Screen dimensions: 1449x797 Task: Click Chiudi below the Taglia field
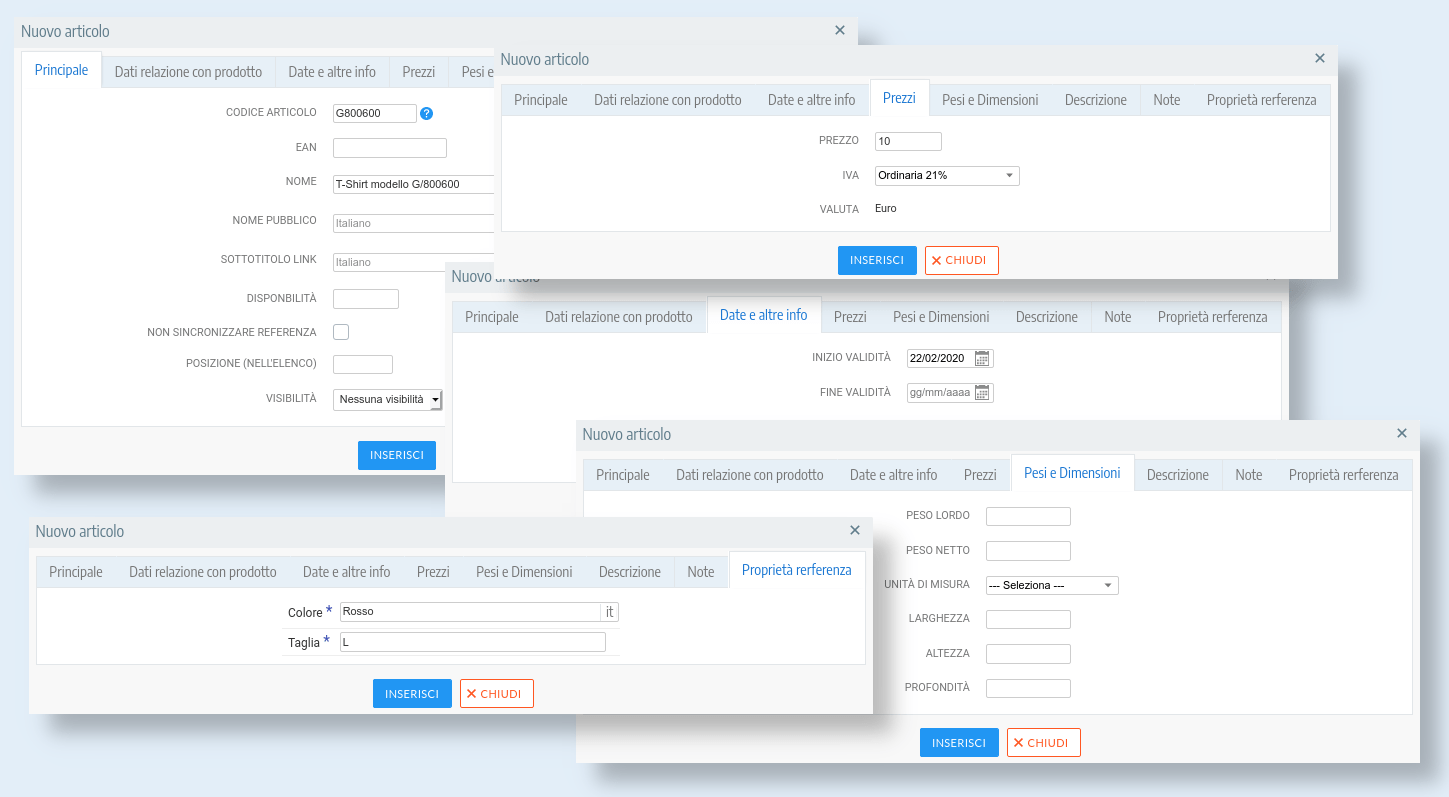click(496, 694)
